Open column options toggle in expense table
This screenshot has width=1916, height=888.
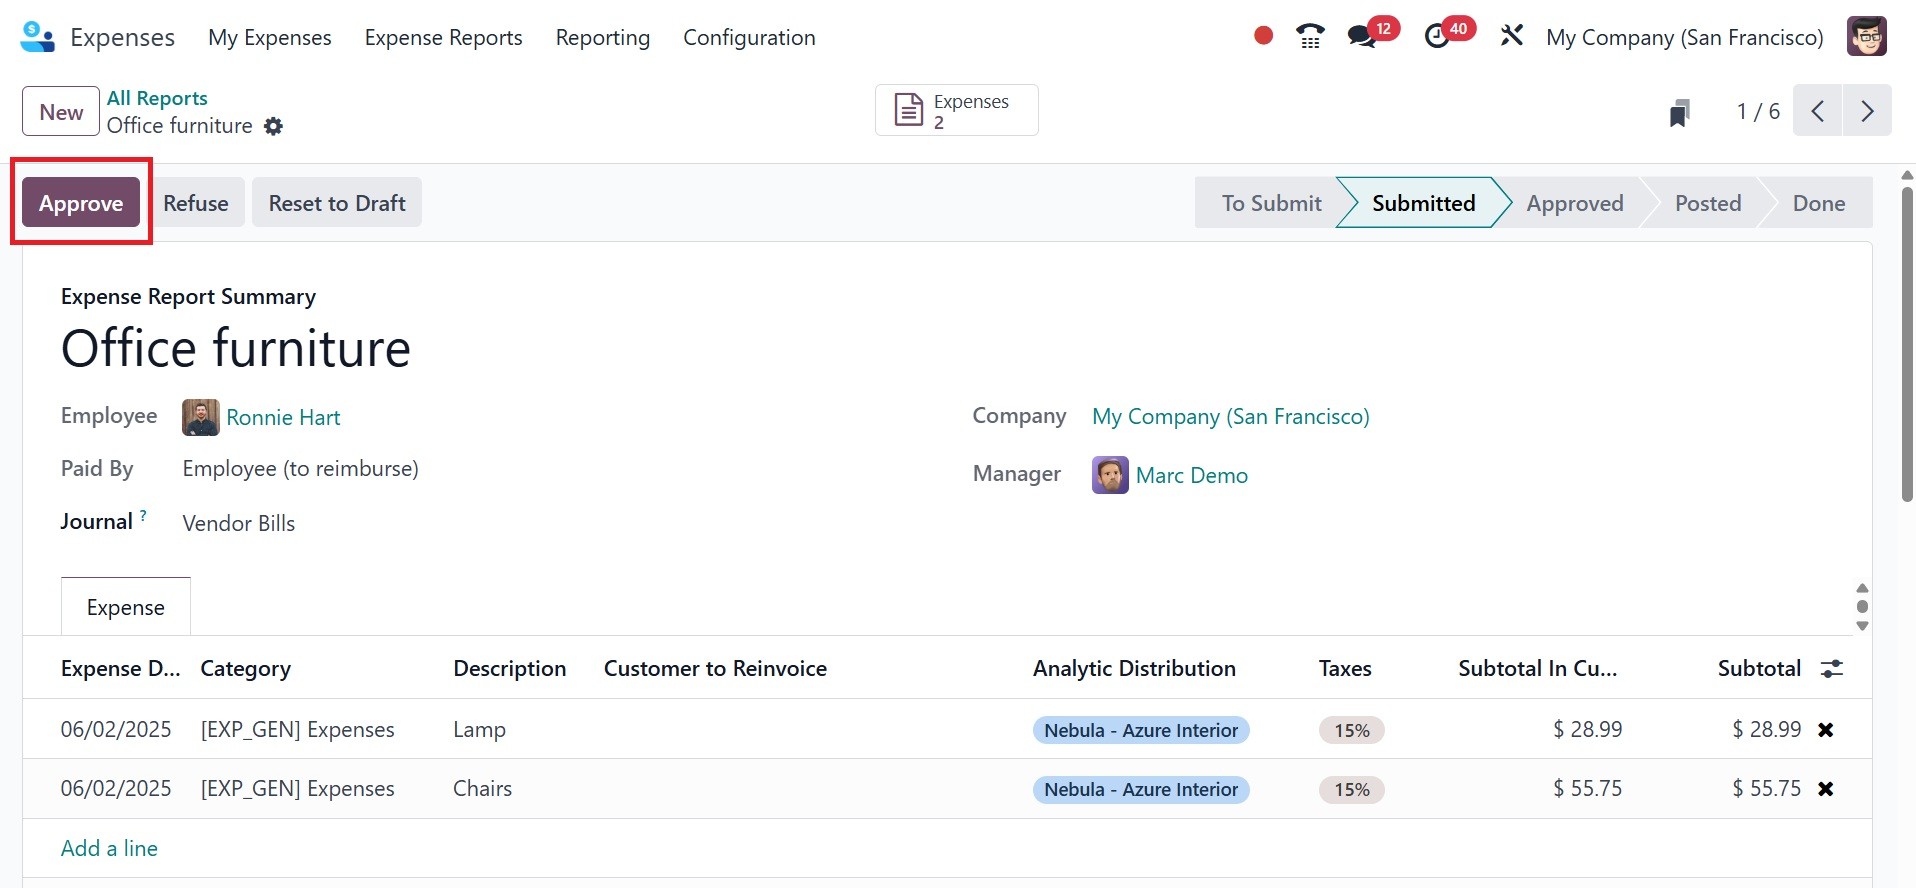1831,669
